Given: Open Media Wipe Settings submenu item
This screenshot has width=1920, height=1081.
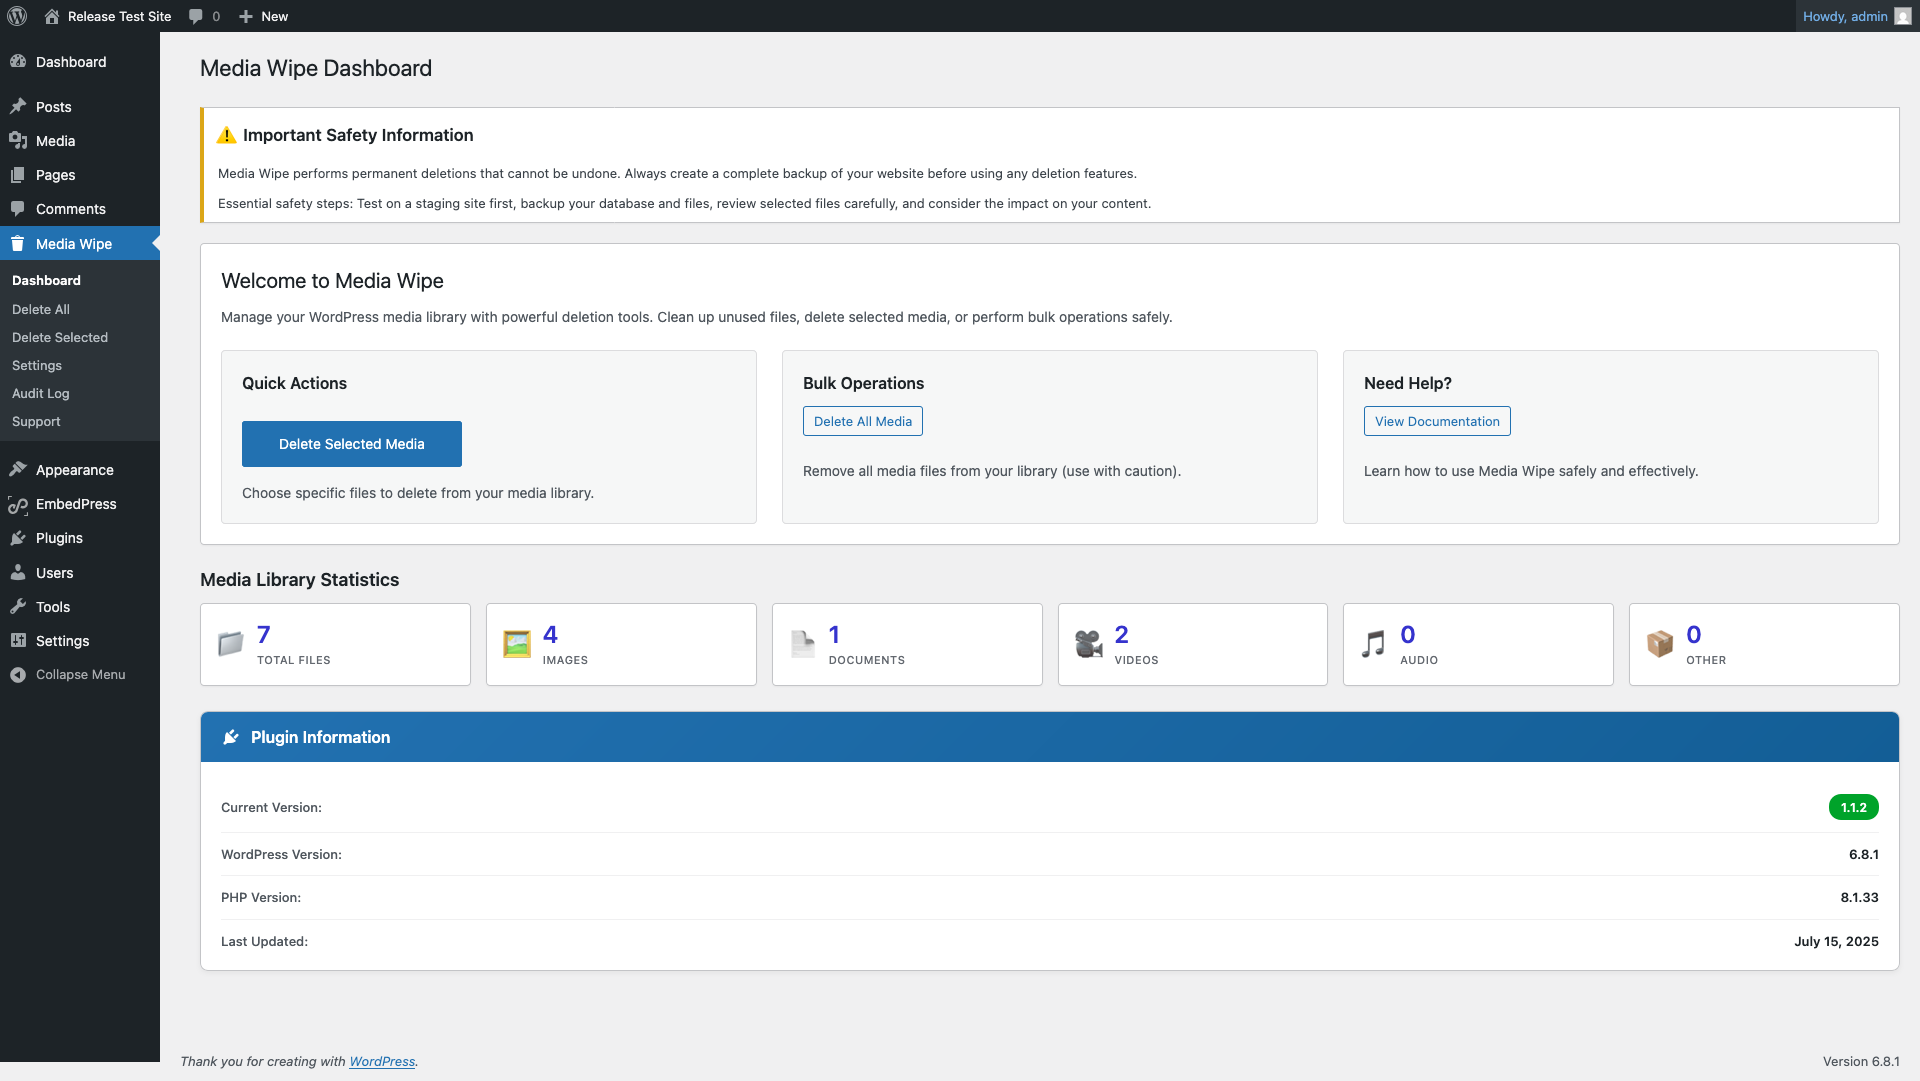Looking at the screenshot, I should click(37, 366).
